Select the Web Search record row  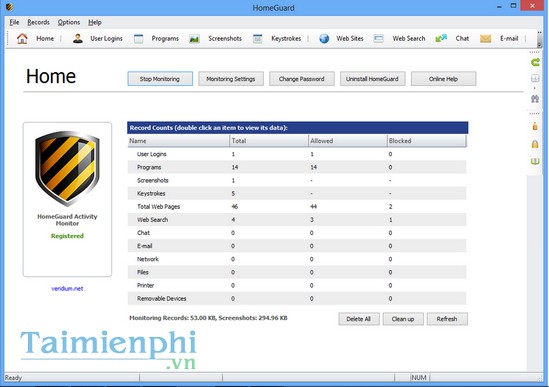297,220
